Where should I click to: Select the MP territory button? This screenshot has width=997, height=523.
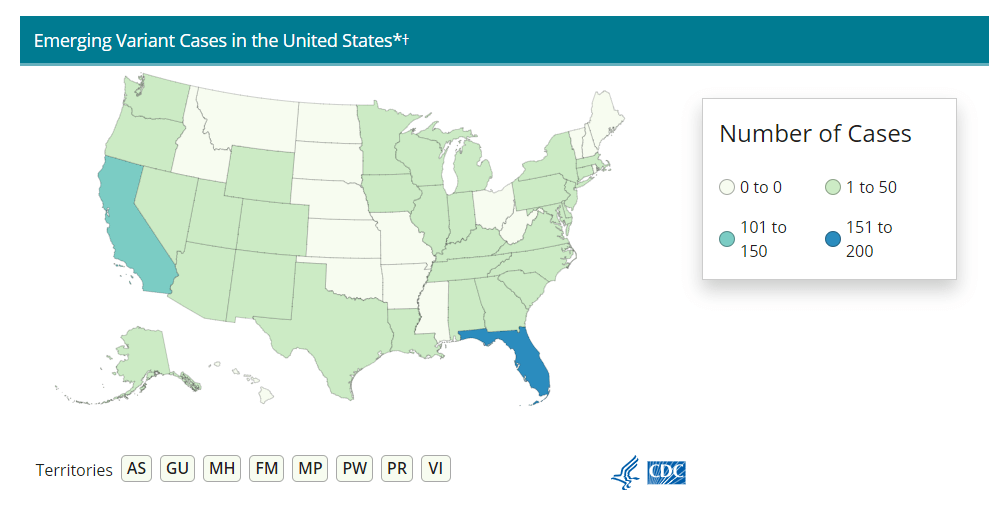point(310,468)
